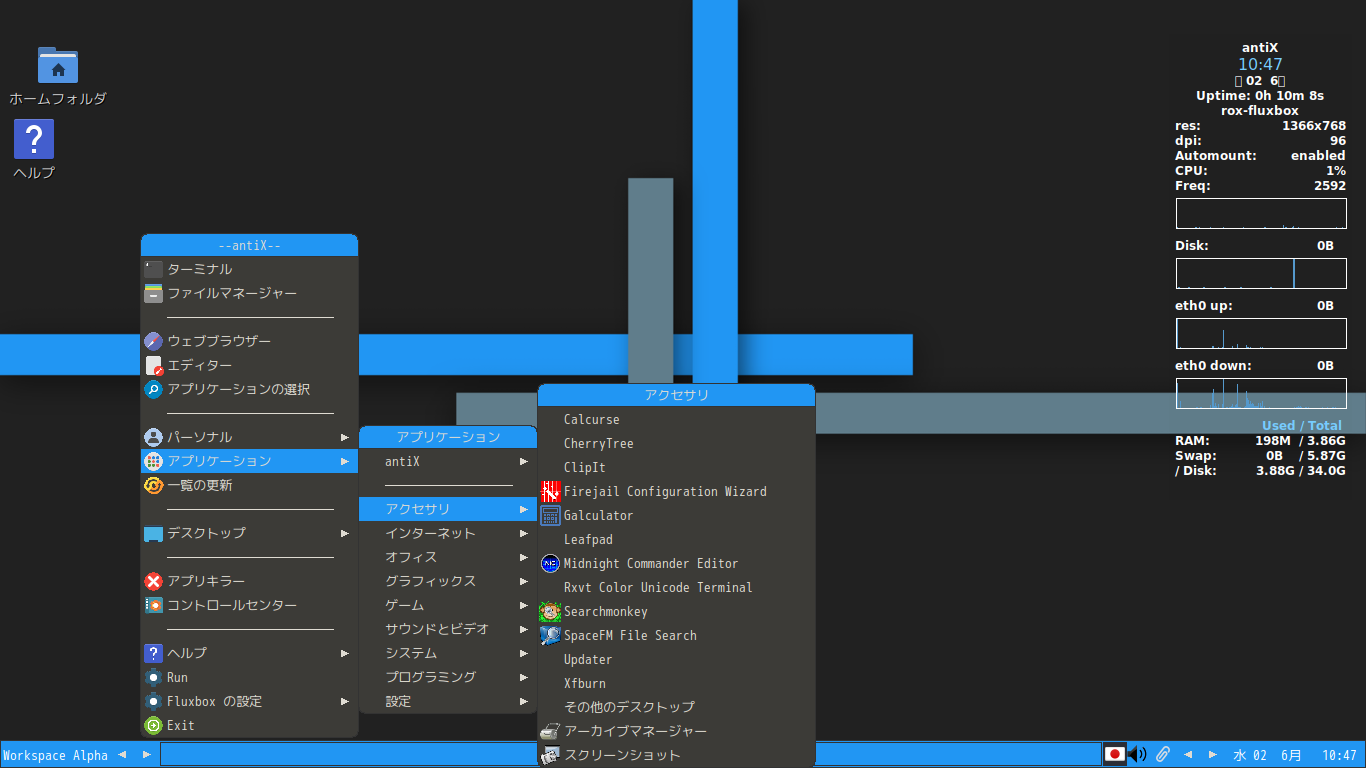The image size is (1366, 768).
Task: Select the アクセサリ category entry
Action: [x=448, y=509]
